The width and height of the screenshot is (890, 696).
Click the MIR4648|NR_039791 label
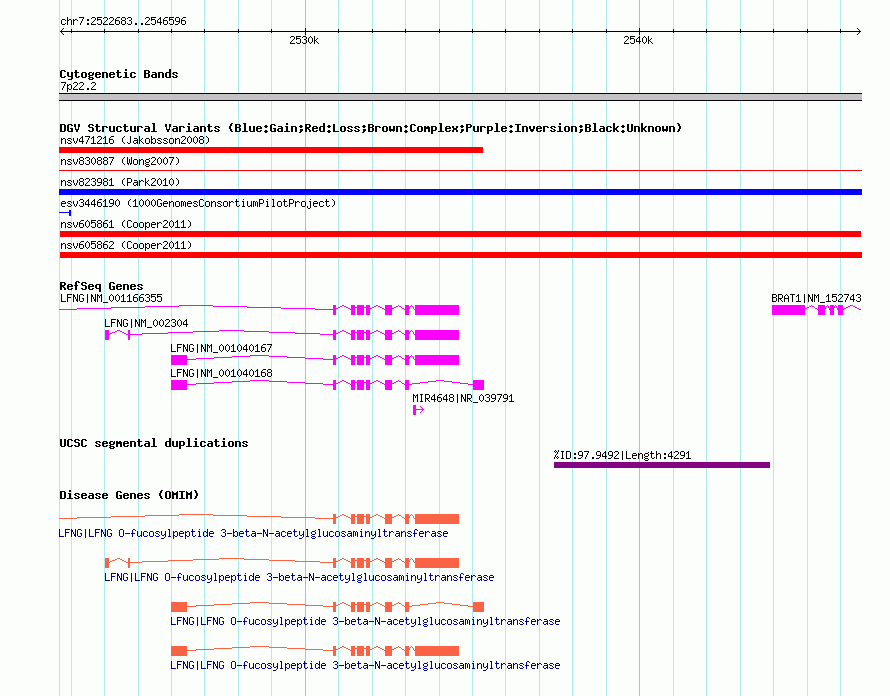tap(463, 398)
